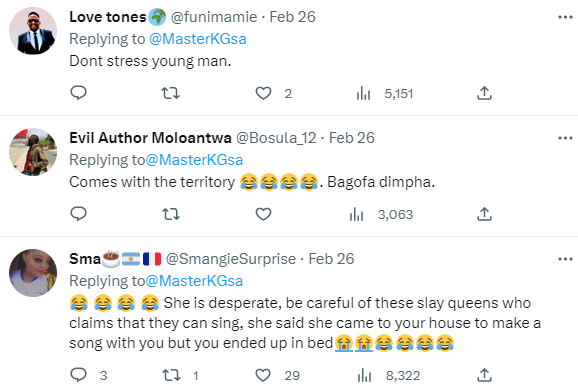Viewport: 578px width, 390px height.
Task: Like Evil Author Moloantwa's tweet
Action: point(264,214)
